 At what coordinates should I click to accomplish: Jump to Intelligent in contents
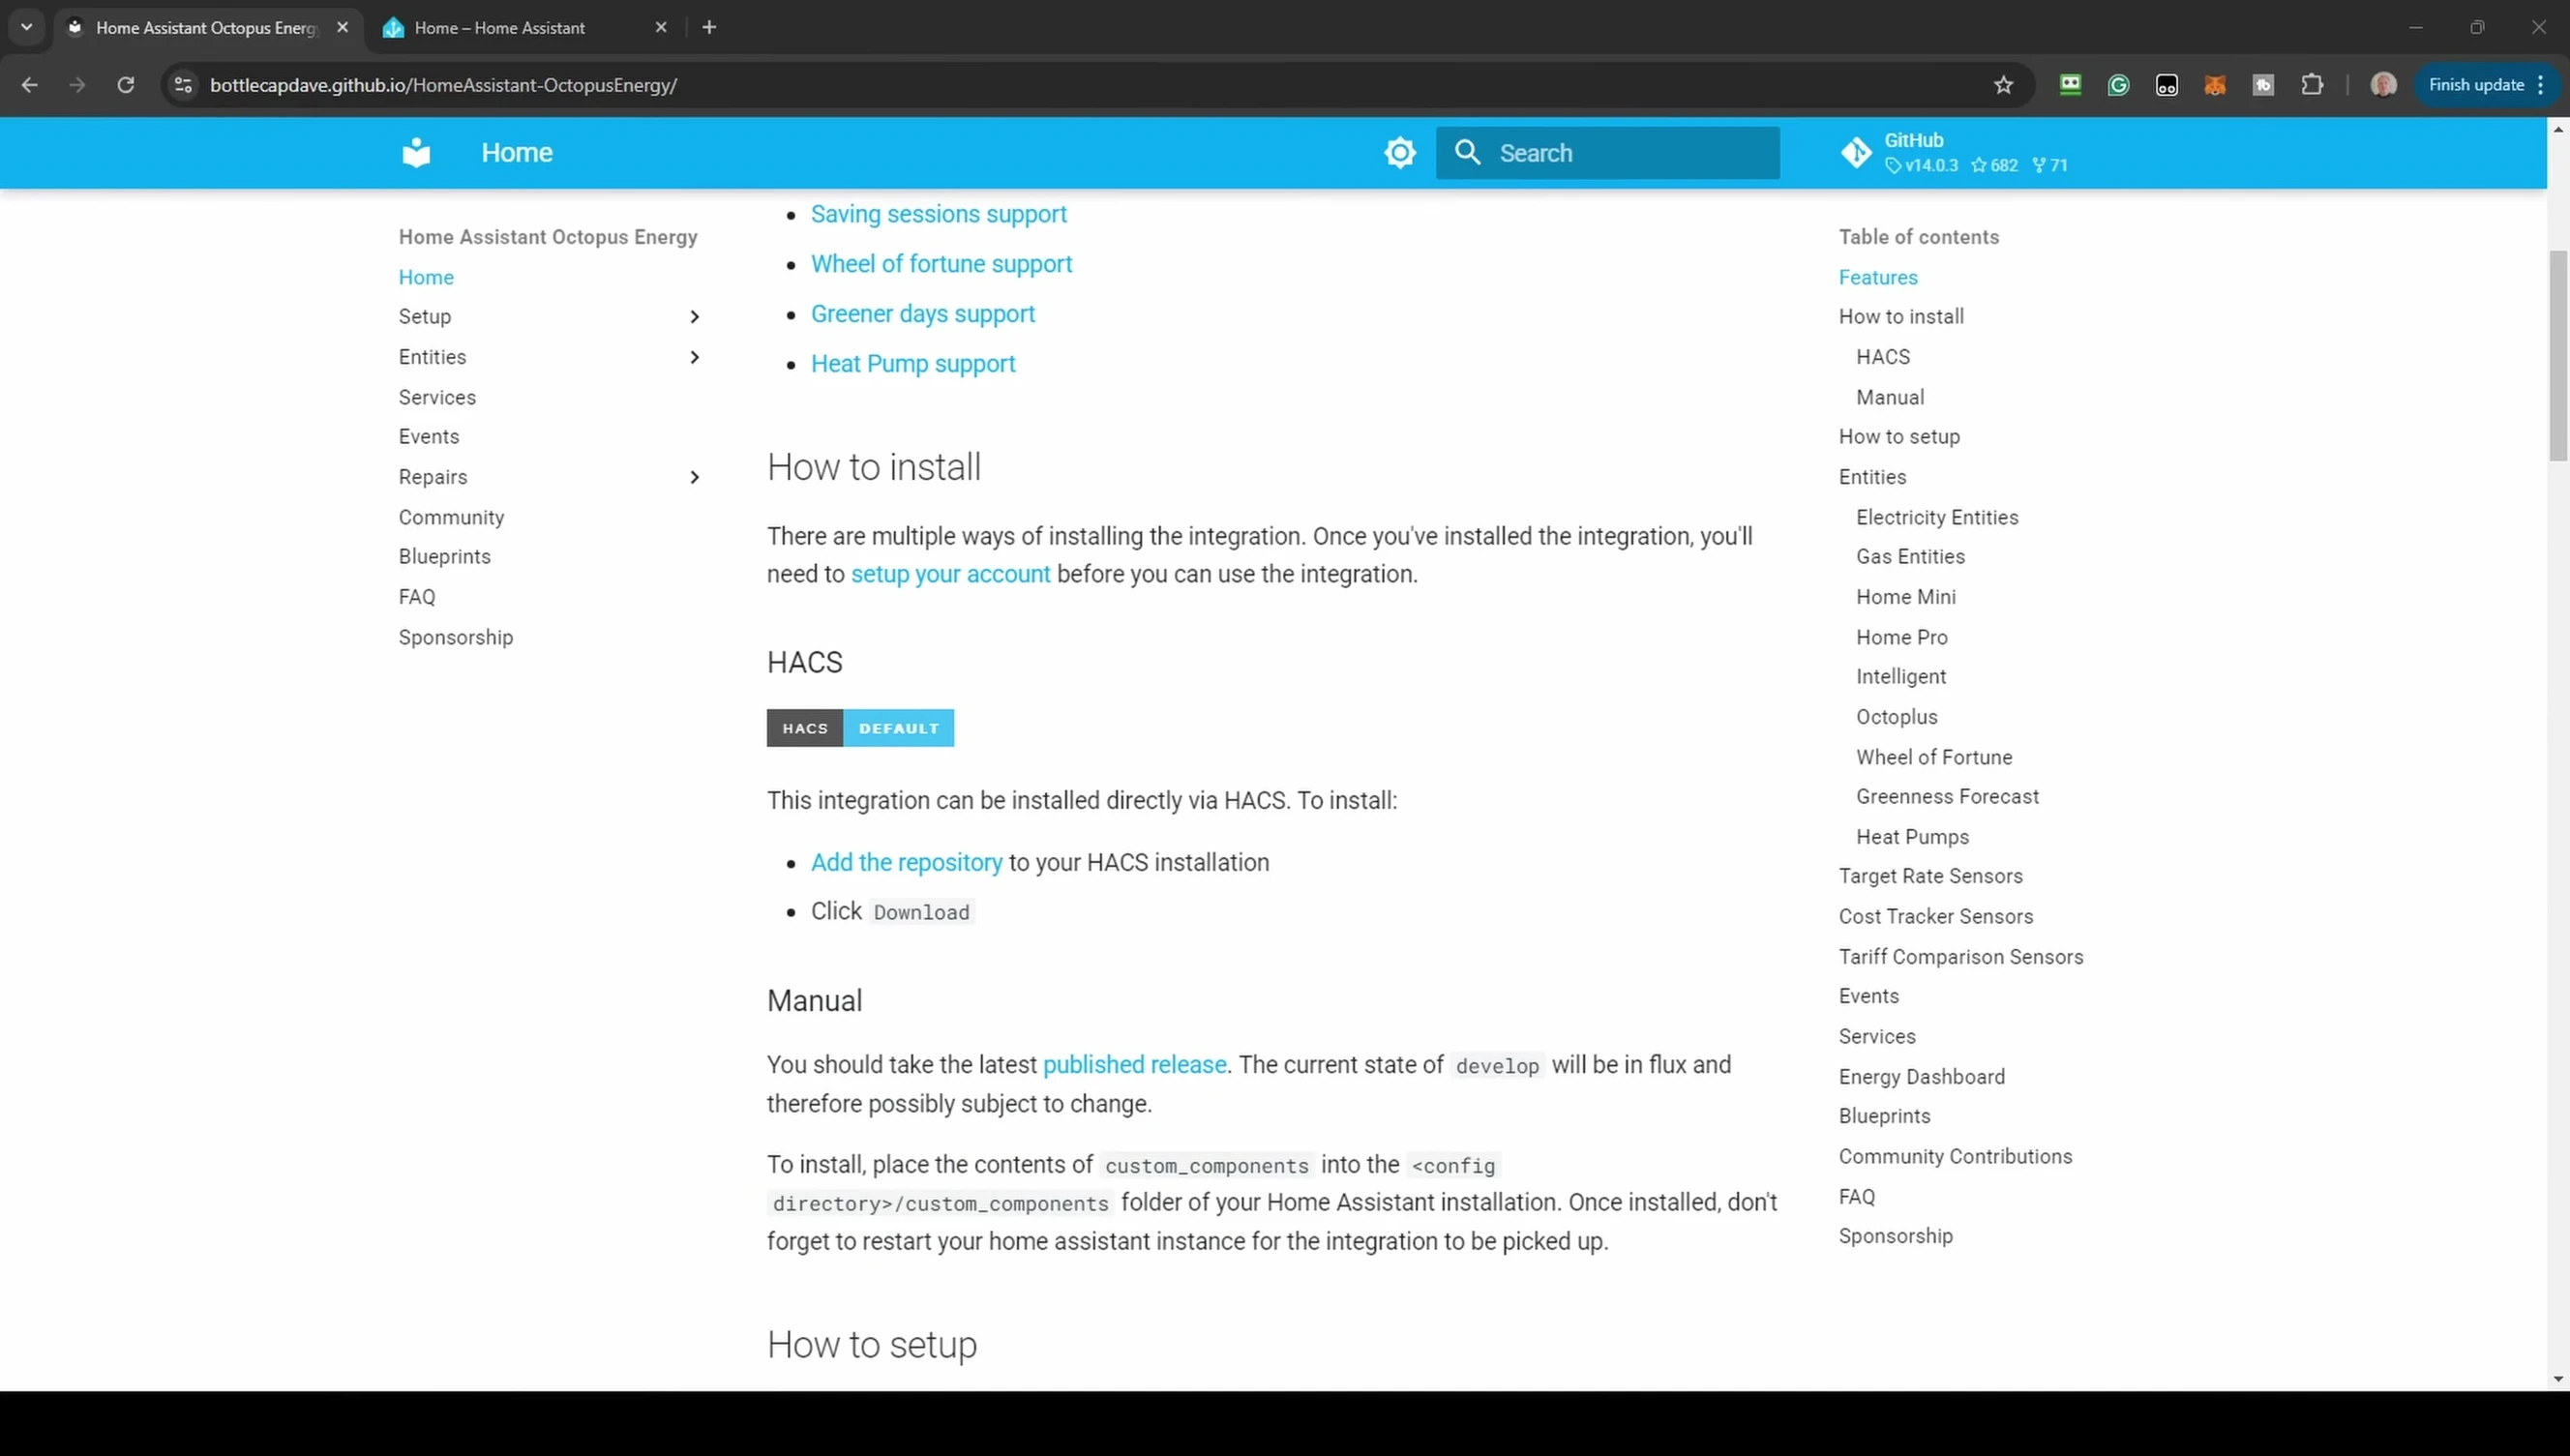tap(1900, 677)
